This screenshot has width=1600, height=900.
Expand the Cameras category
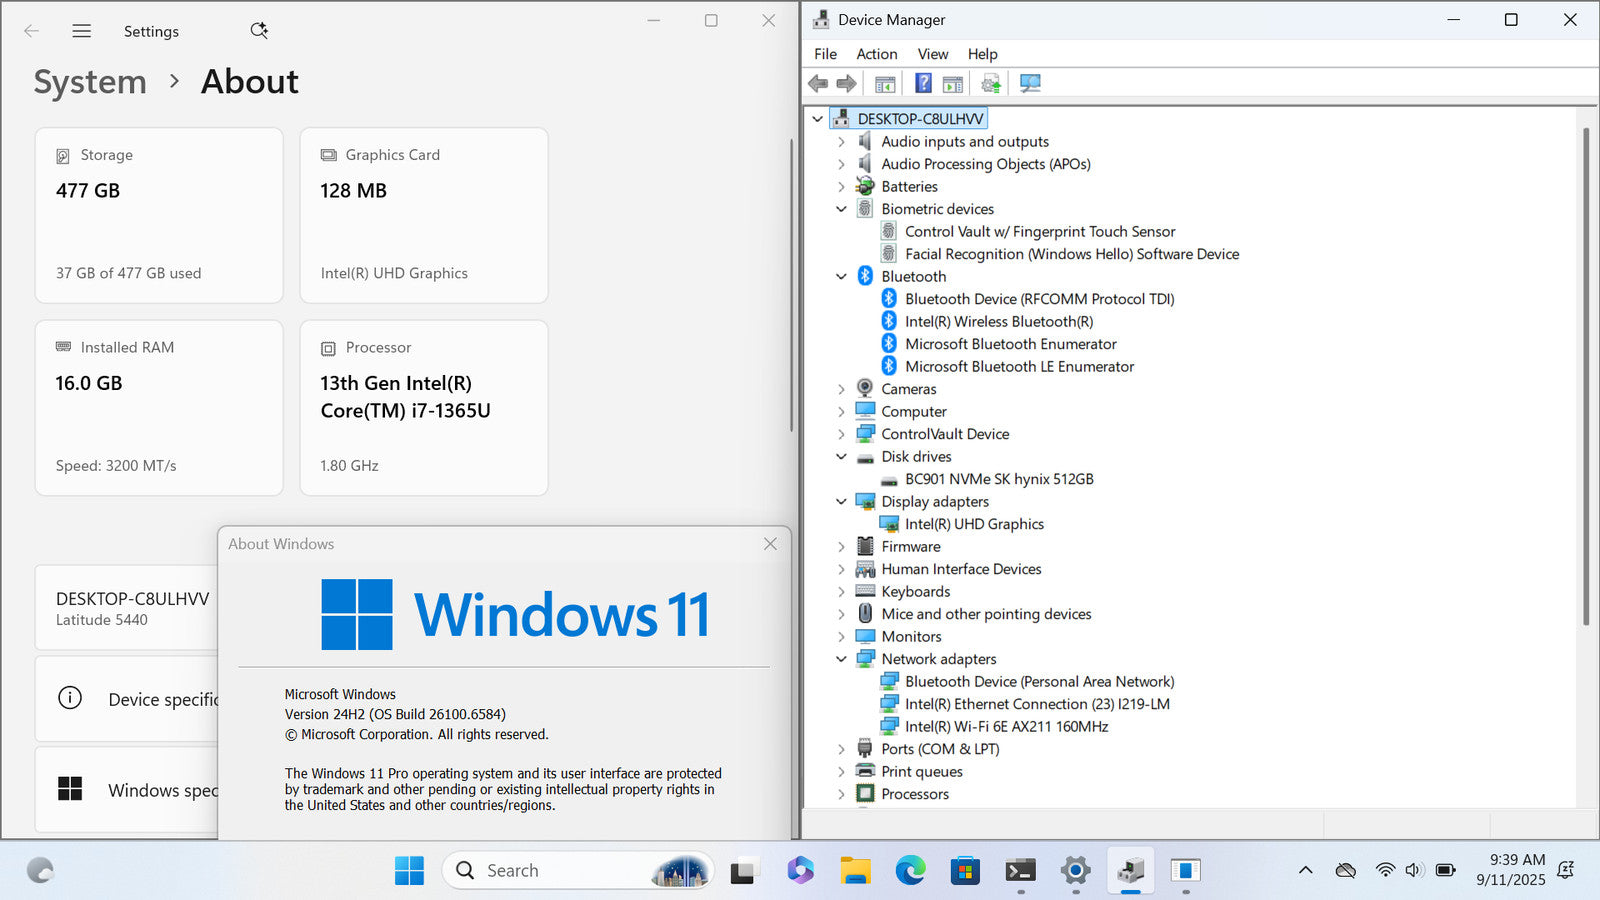click(x=841, y=389)
